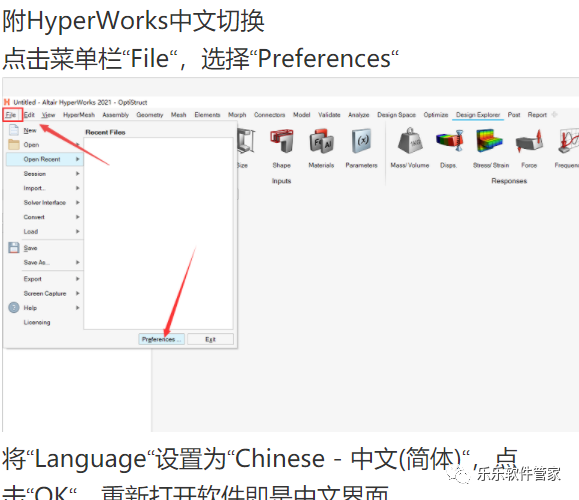Select the Force response icon
The height and width of the screenshot is (500, 579).
coord(529,141)
